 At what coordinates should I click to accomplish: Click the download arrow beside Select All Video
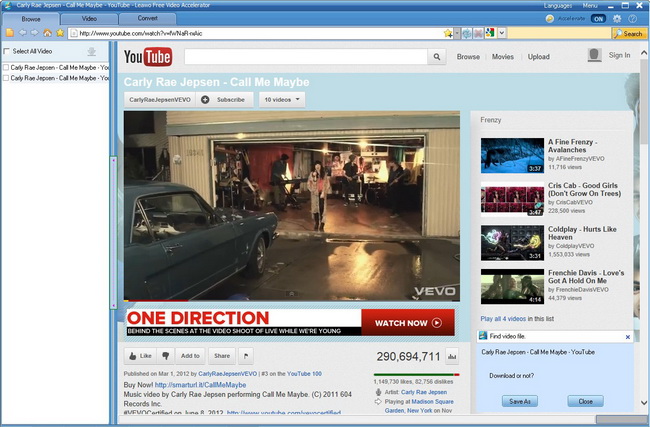pos(92,51)
